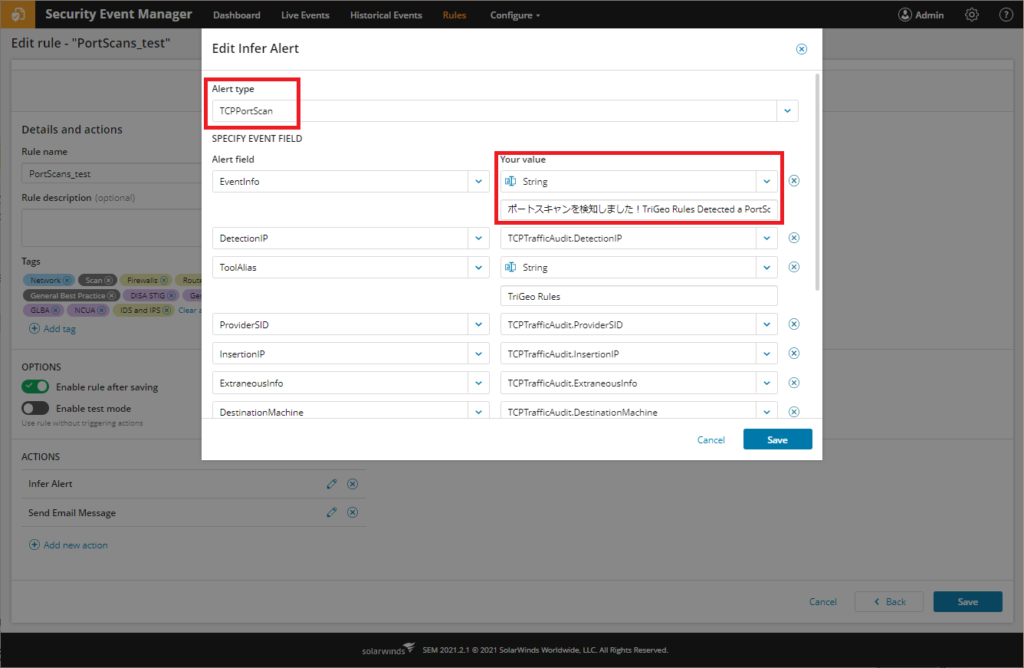Open the Historical Events tab
This screenshot has height=668, width=1024.
[x=386, y=15]
